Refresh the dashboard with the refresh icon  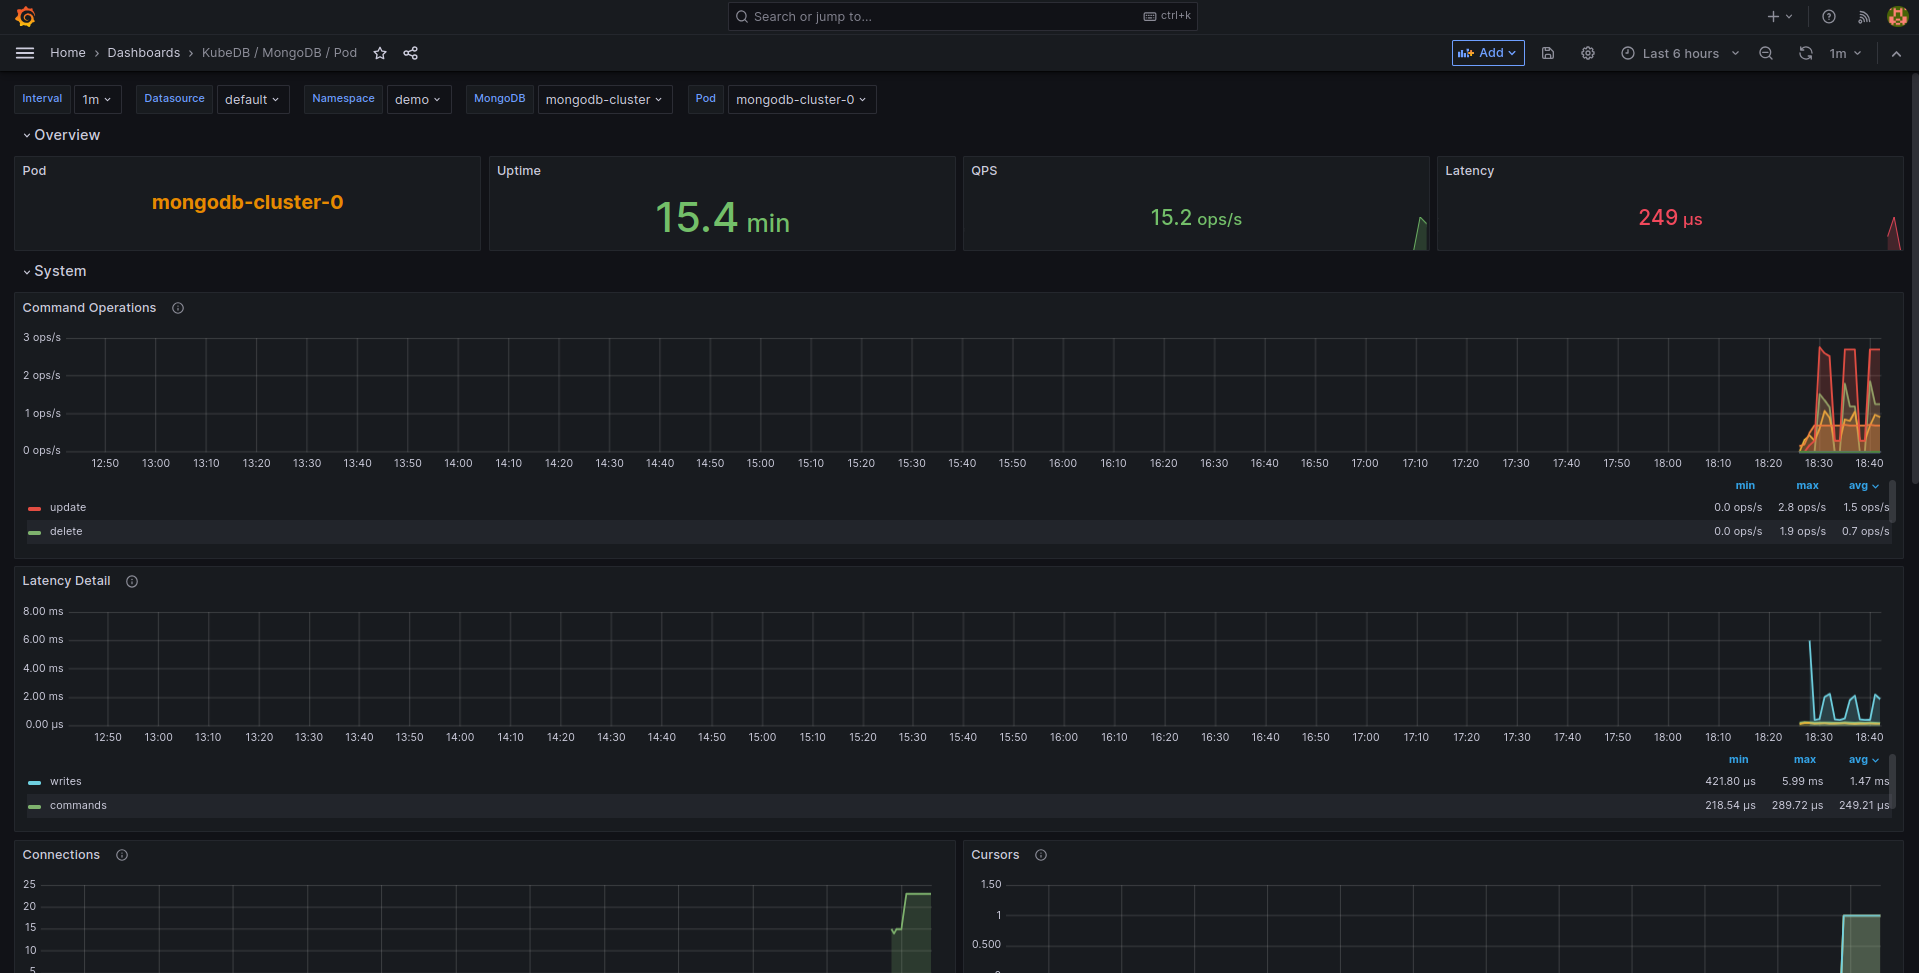click(1805, 53)
